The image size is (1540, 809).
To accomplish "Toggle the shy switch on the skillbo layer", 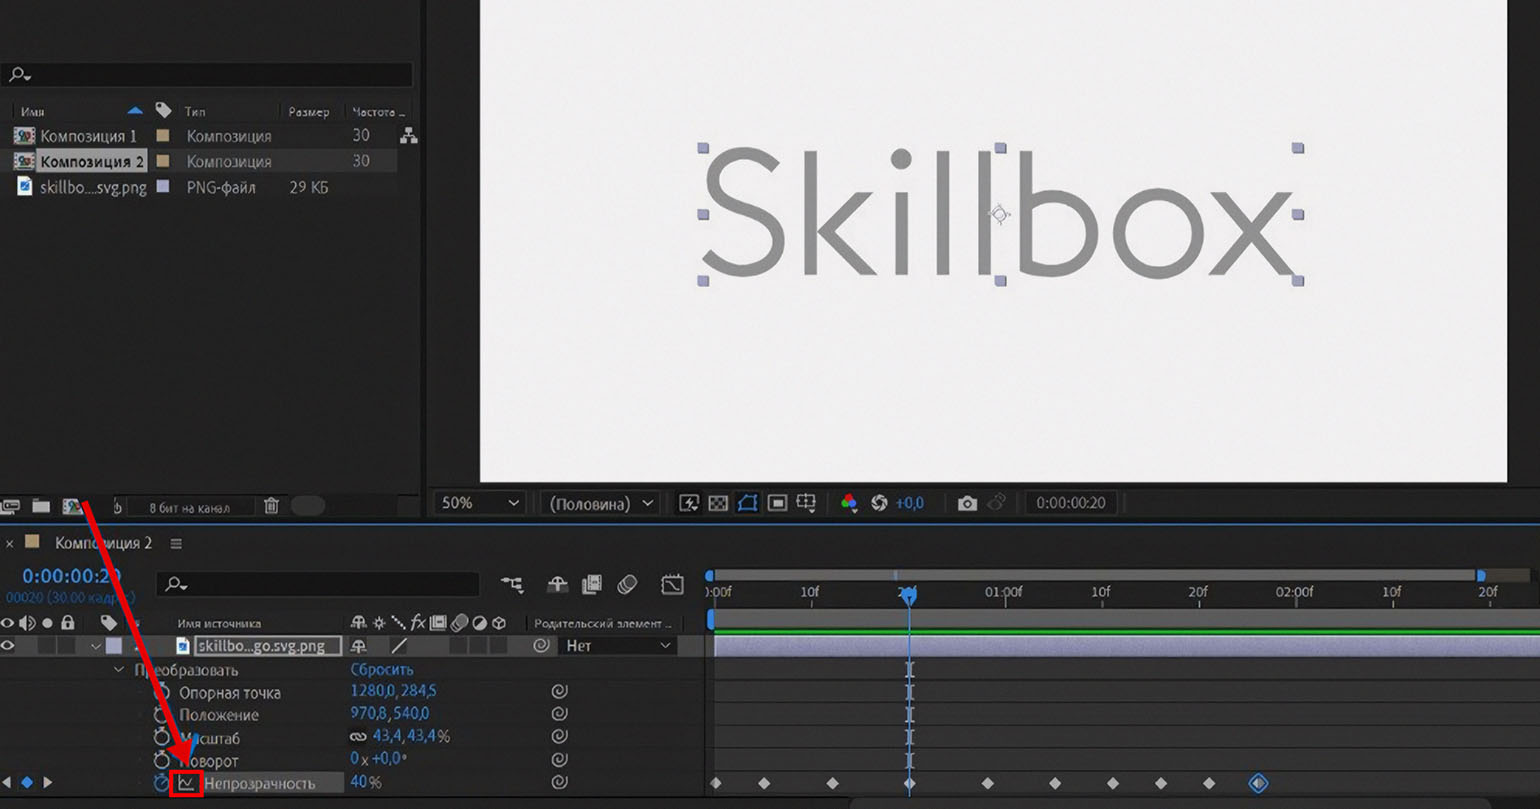I will pyautogui.click(x=358, y=646).
